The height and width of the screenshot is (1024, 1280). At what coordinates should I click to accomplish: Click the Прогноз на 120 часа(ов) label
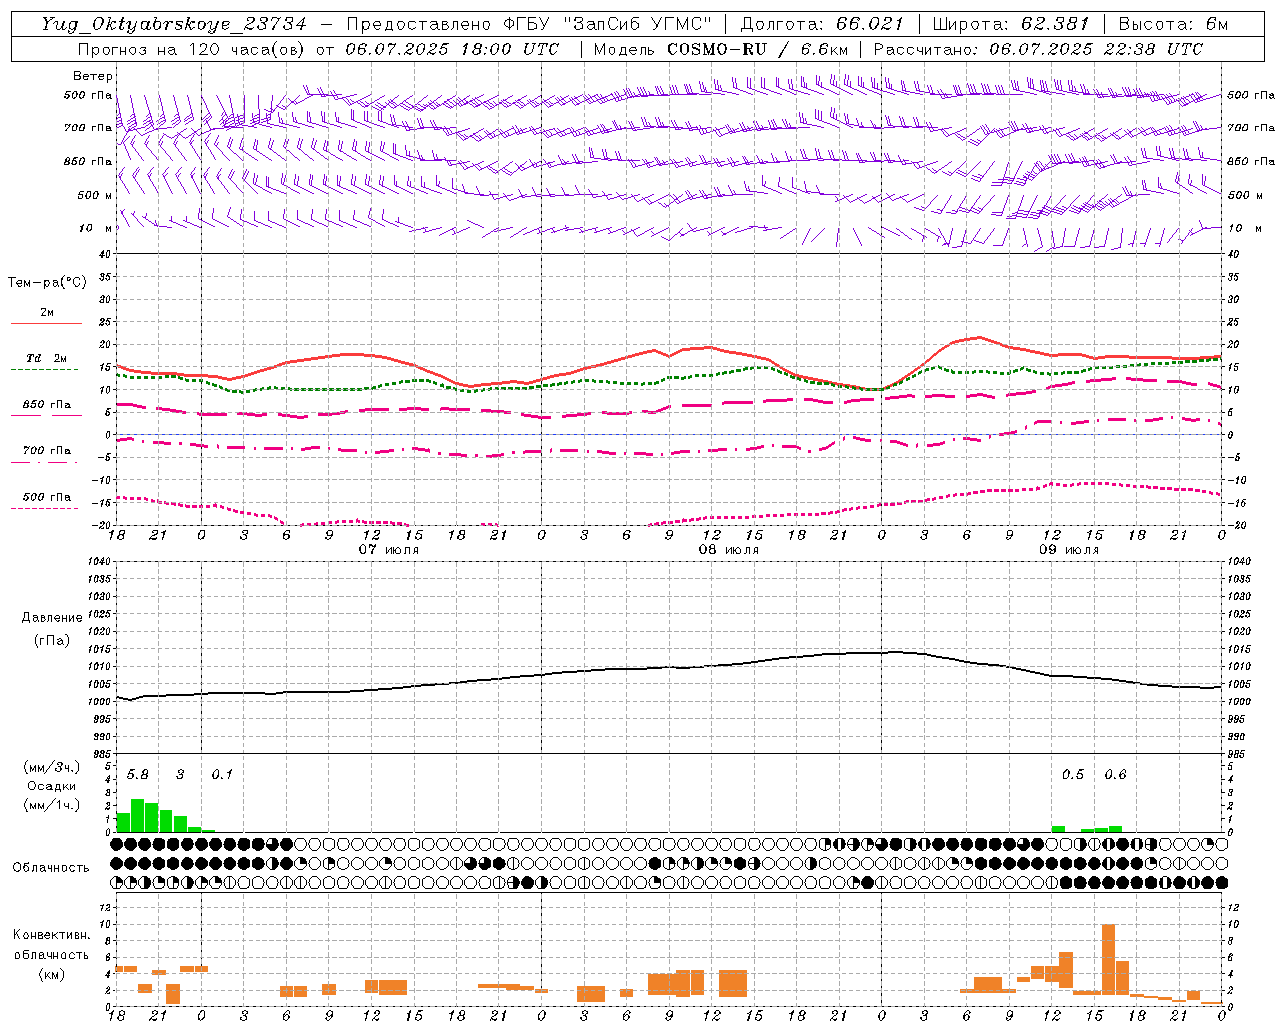pos(192,49)
